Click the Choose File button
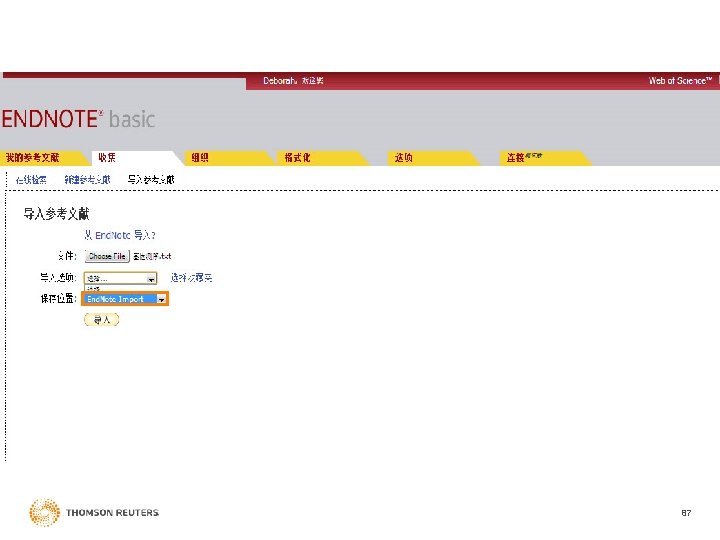Viewport: 720px width, 540px height. 107,256
